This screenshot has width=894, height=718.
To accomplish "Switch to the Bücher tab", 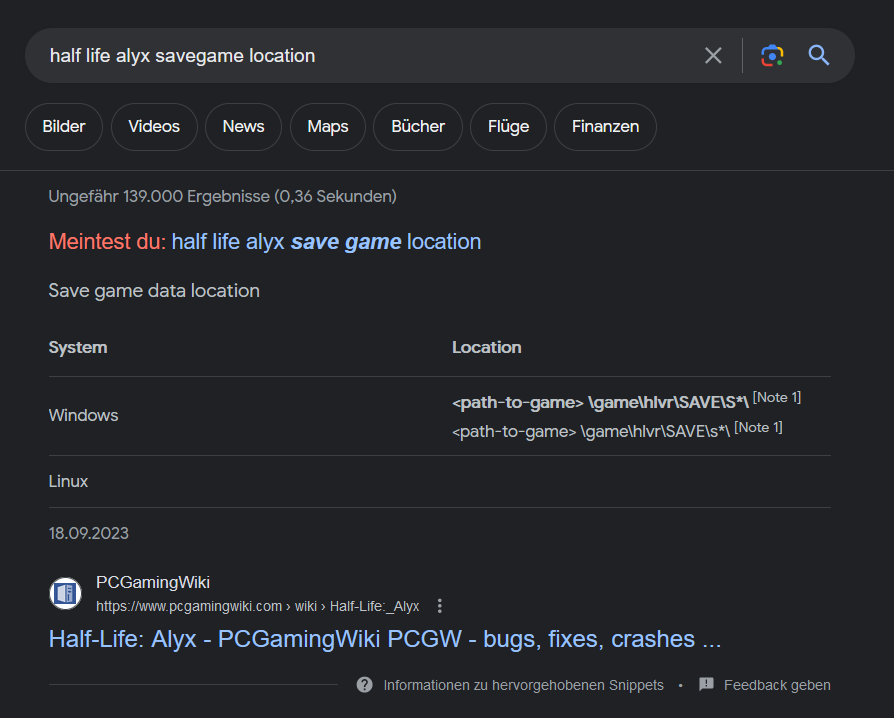I will pos(418,127).
